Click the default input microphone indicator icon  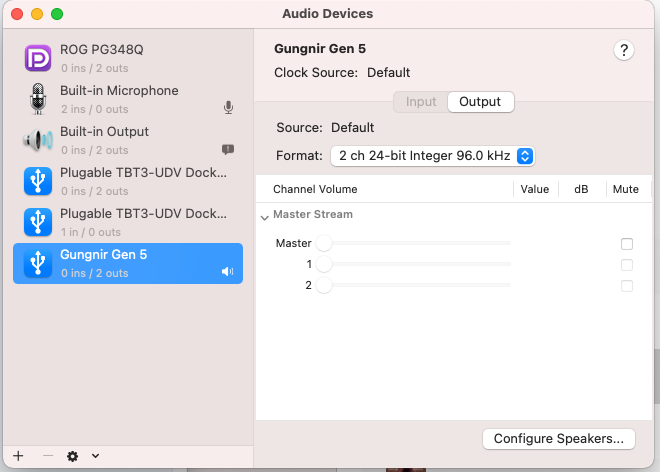point(228,108)
